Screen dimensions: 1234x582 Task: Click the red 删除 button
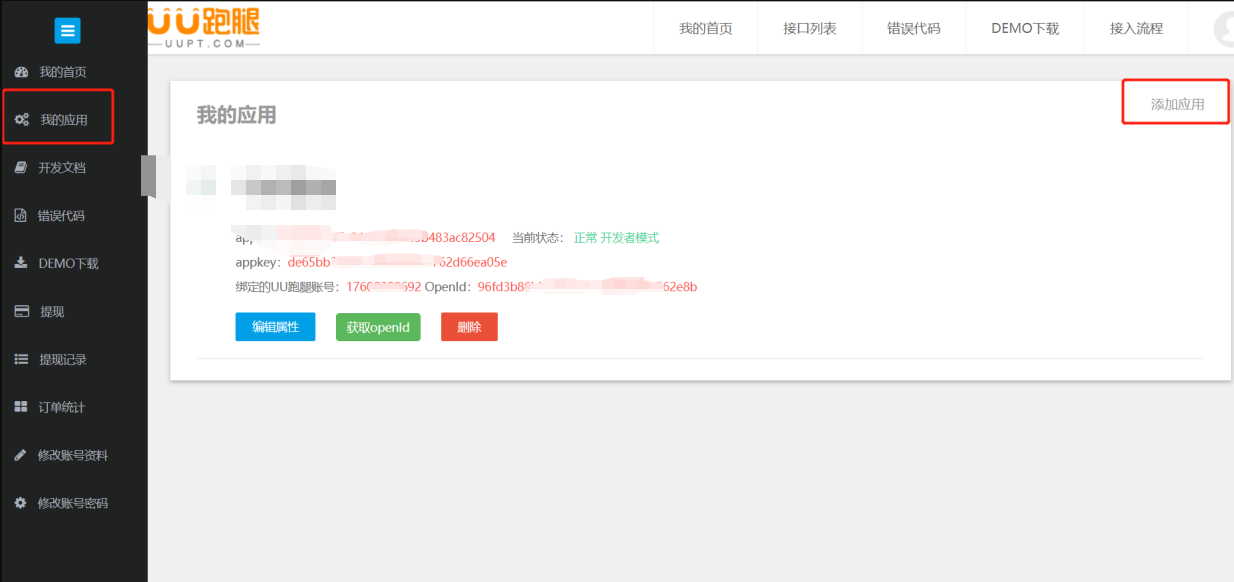pos(469,327)
